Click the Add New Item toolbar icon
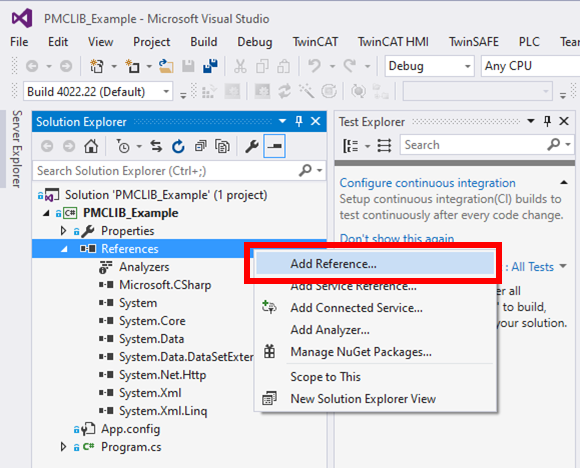This screenshot has width=580, height=468. click(132, 66)
